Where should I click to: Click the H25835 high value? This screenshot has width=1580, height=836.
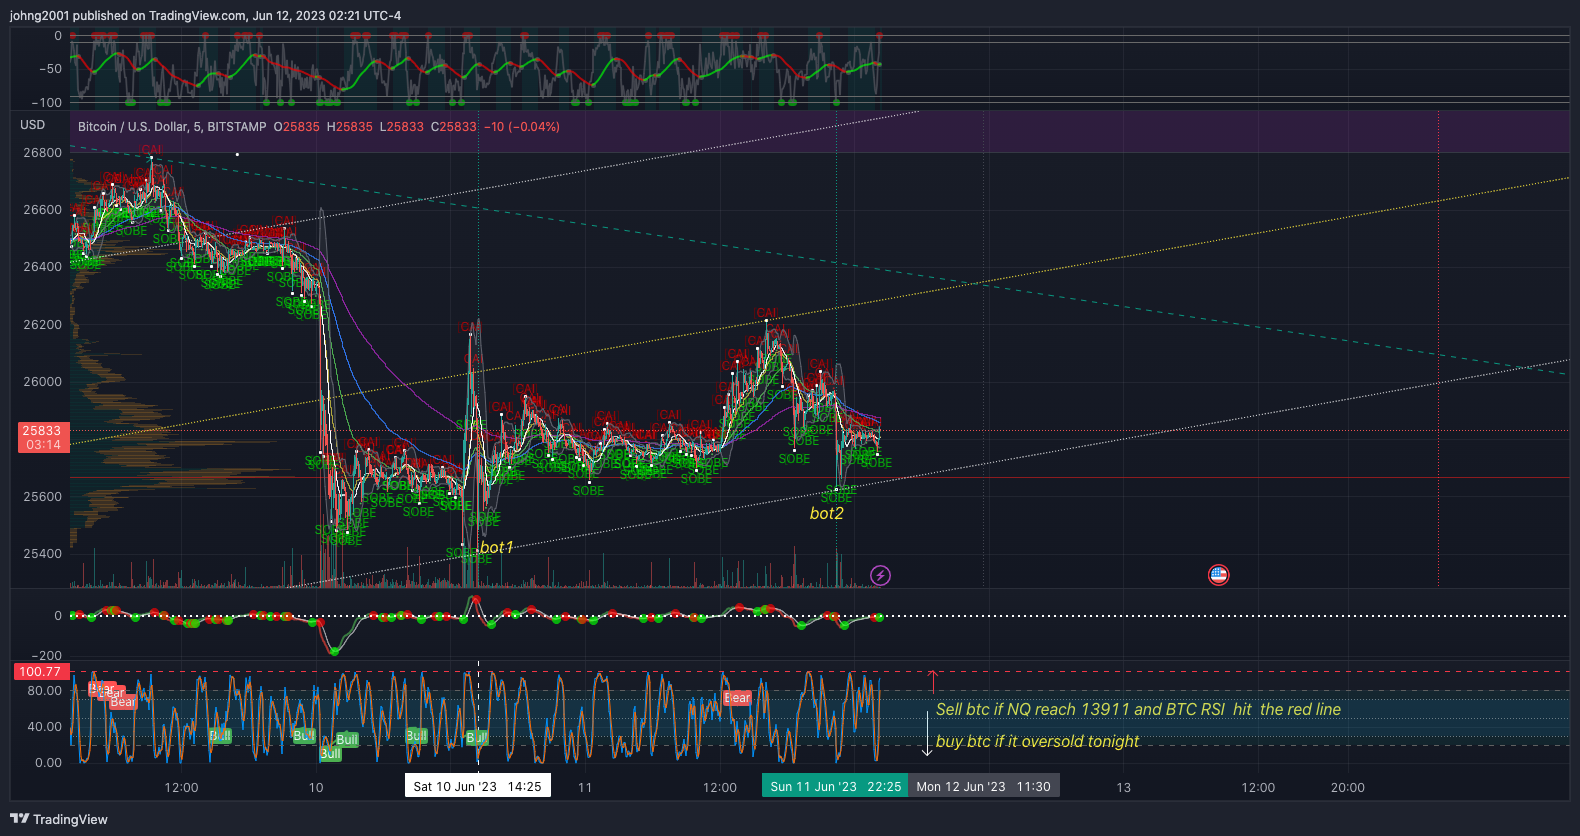point(350,127)
